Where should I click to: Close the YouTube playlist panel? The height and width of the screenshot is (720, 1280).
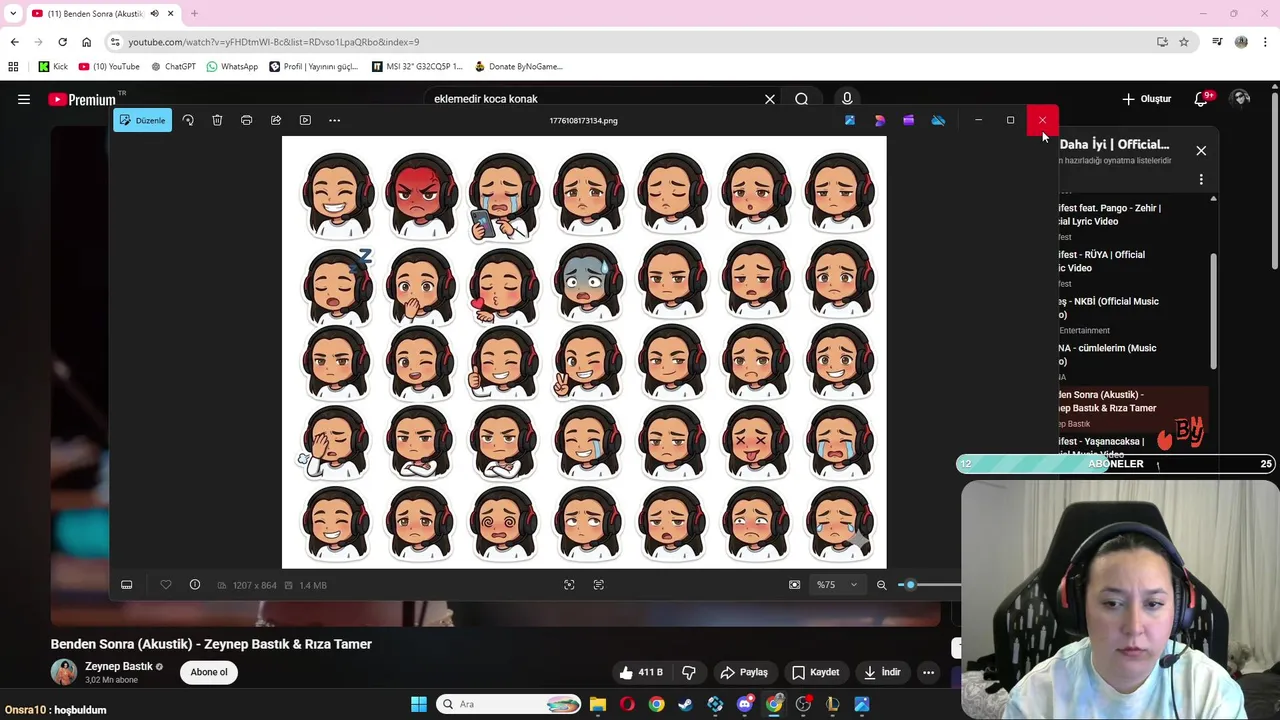(x=1201, y=150)
